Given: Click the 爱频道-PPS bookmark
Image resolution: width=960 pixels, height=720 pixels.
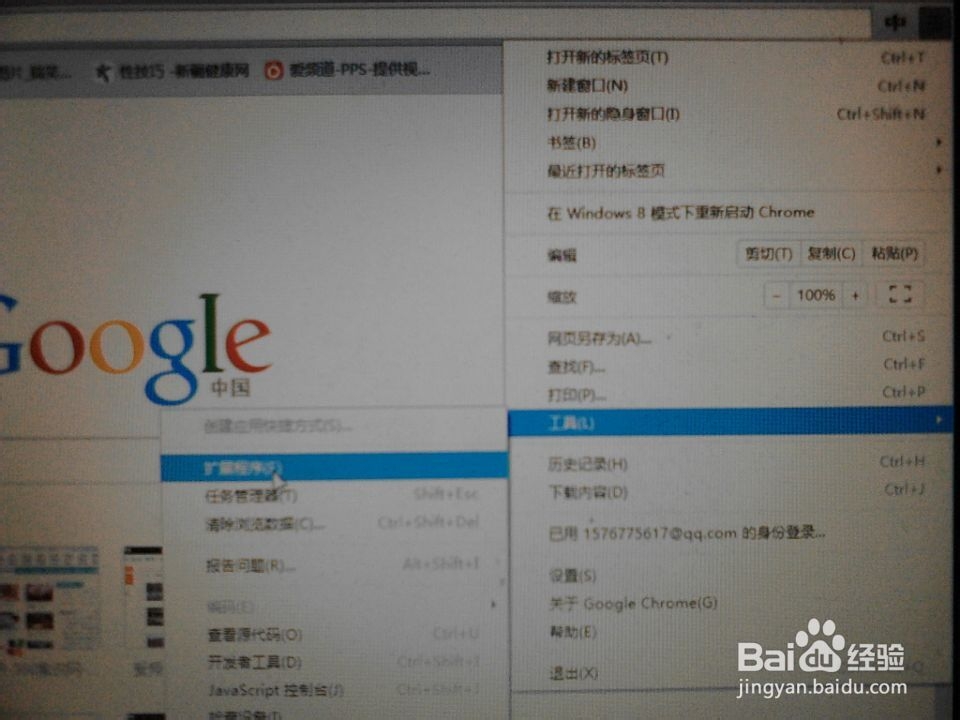Looking at the screenshot, I should point(347,70).
